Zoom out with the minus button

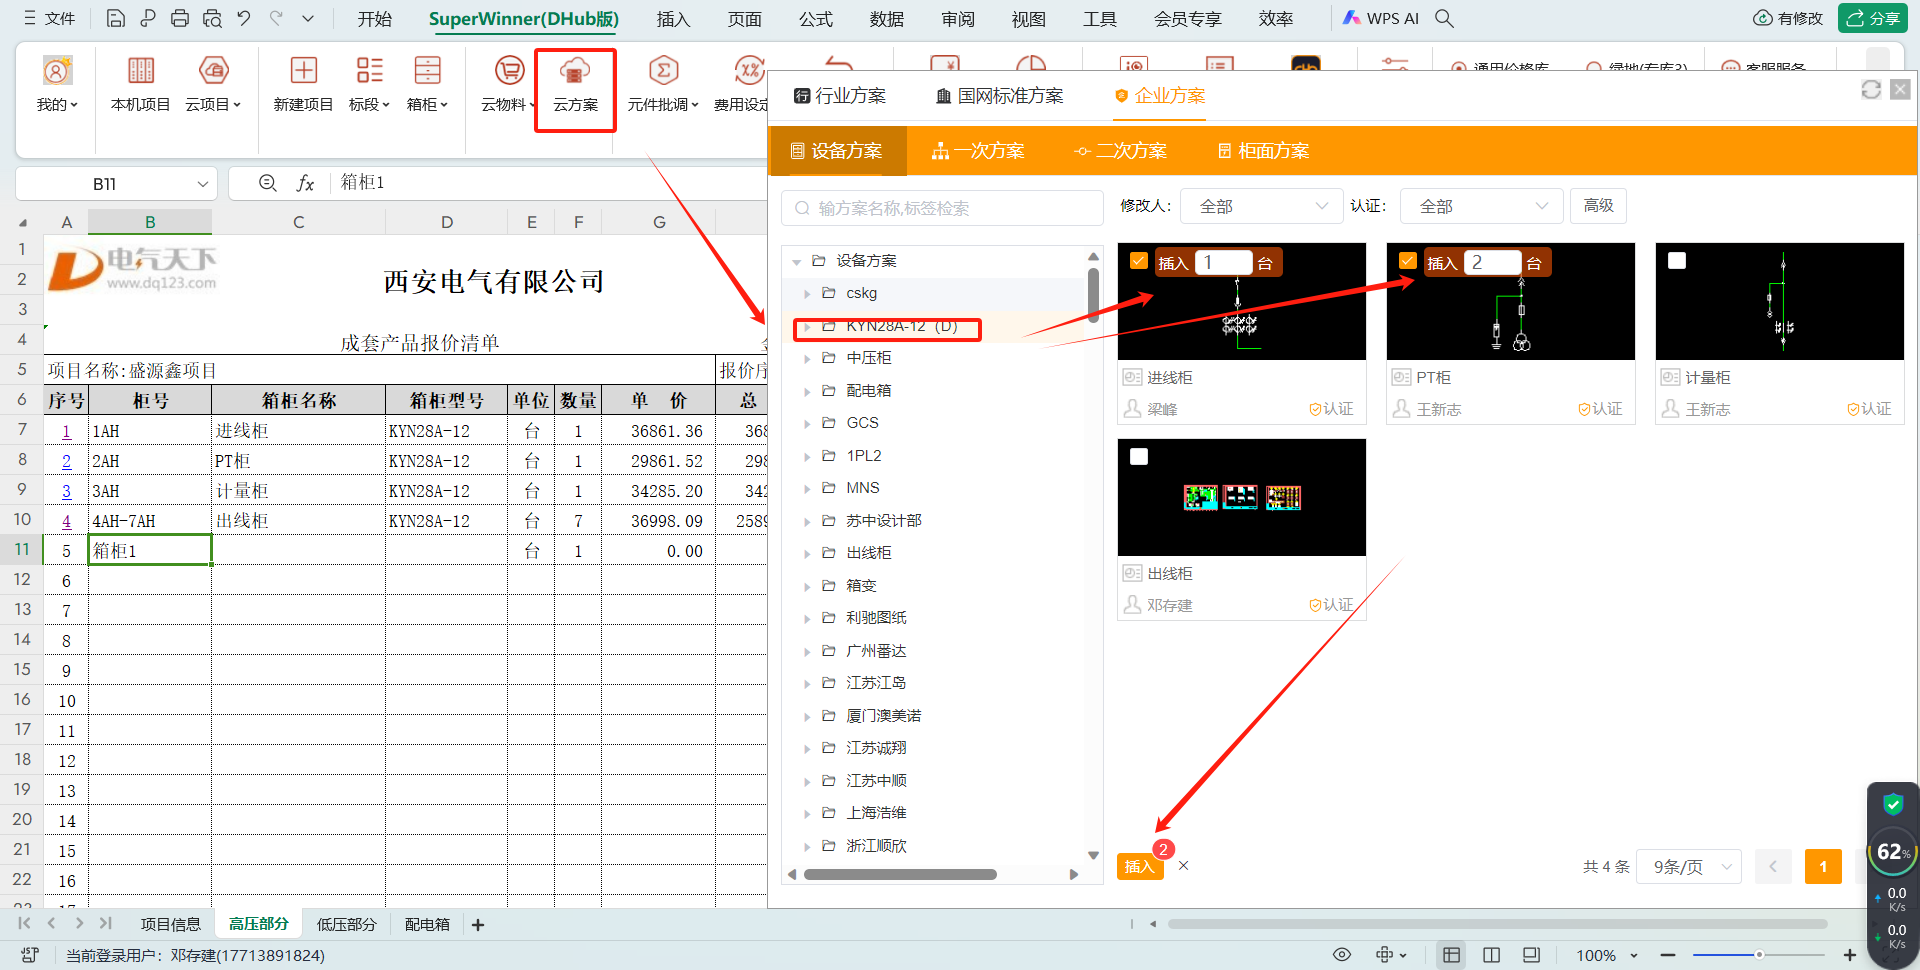click(x=1667, y=955)
